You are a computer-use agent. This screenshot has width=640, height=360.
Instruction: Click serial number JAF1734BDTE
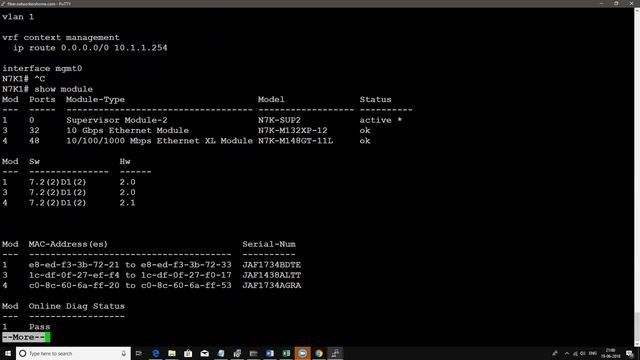(272, 264)
